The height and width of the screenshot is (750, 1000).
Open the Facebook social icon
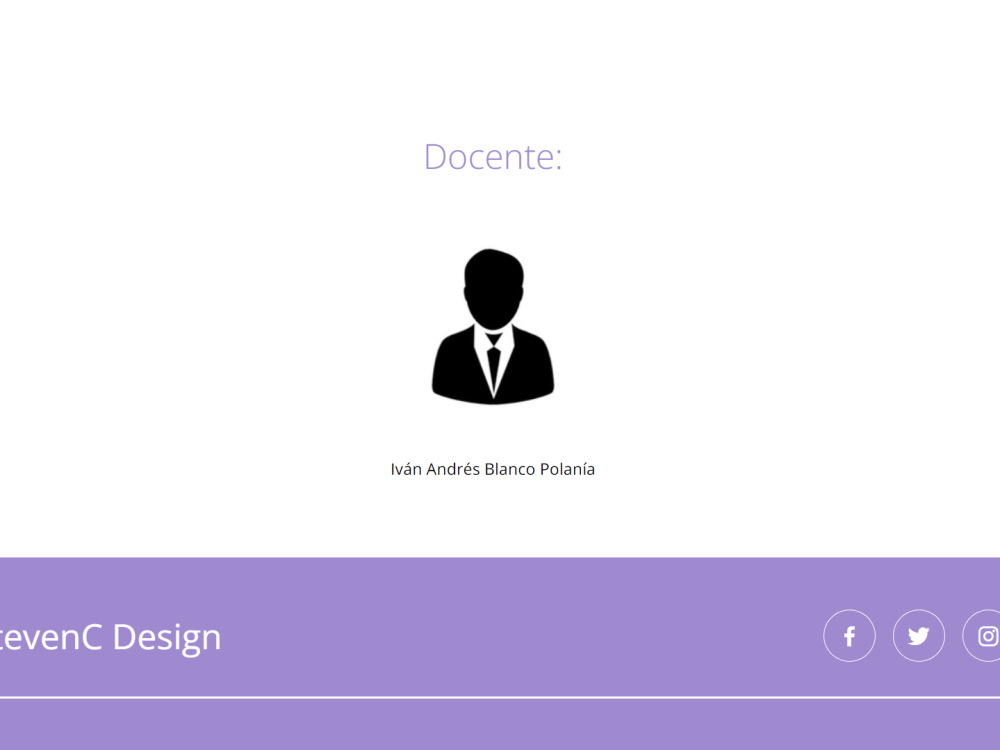point(849,636)
